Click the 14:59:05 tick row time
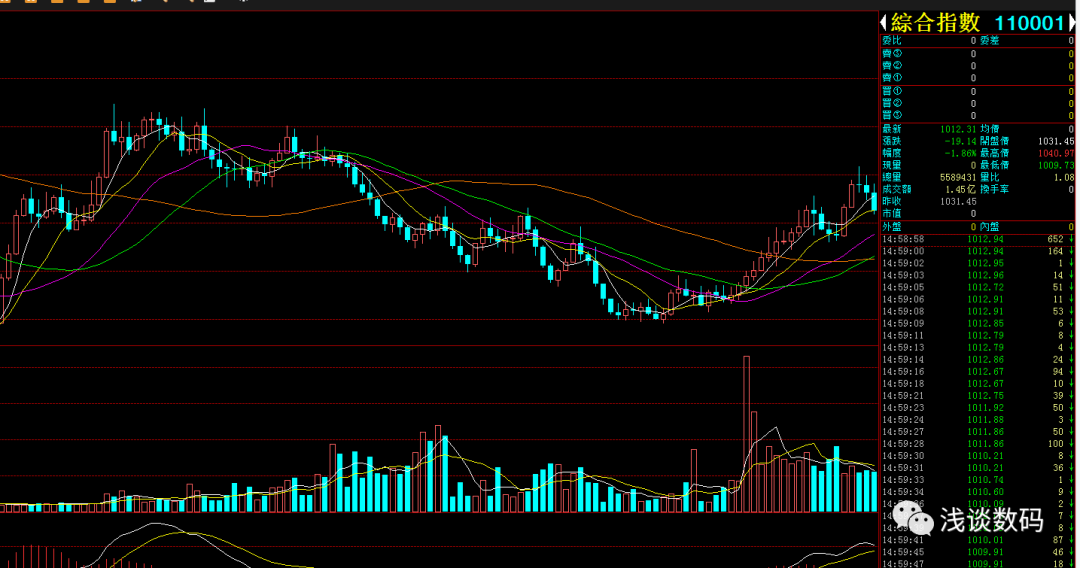The width and height of the screenshot is (1080, 568). tap(903, 287)
